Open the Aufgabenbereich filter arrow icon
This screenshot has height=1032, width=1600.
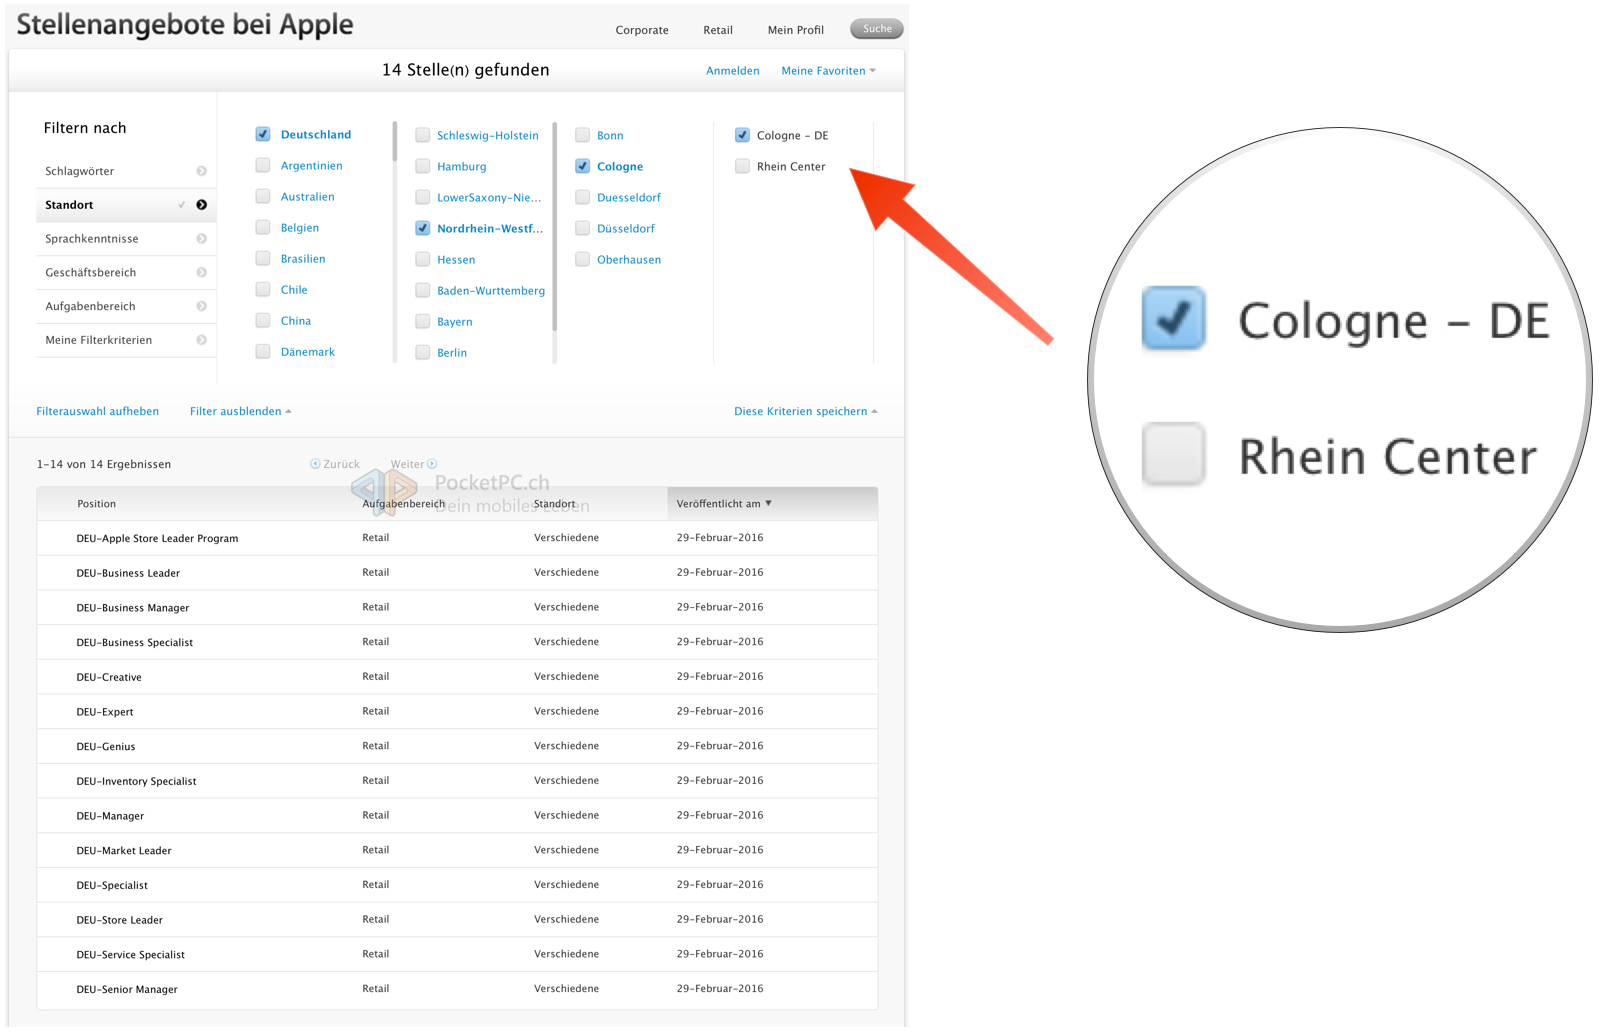pyautogui.click(x=201, y=306)
